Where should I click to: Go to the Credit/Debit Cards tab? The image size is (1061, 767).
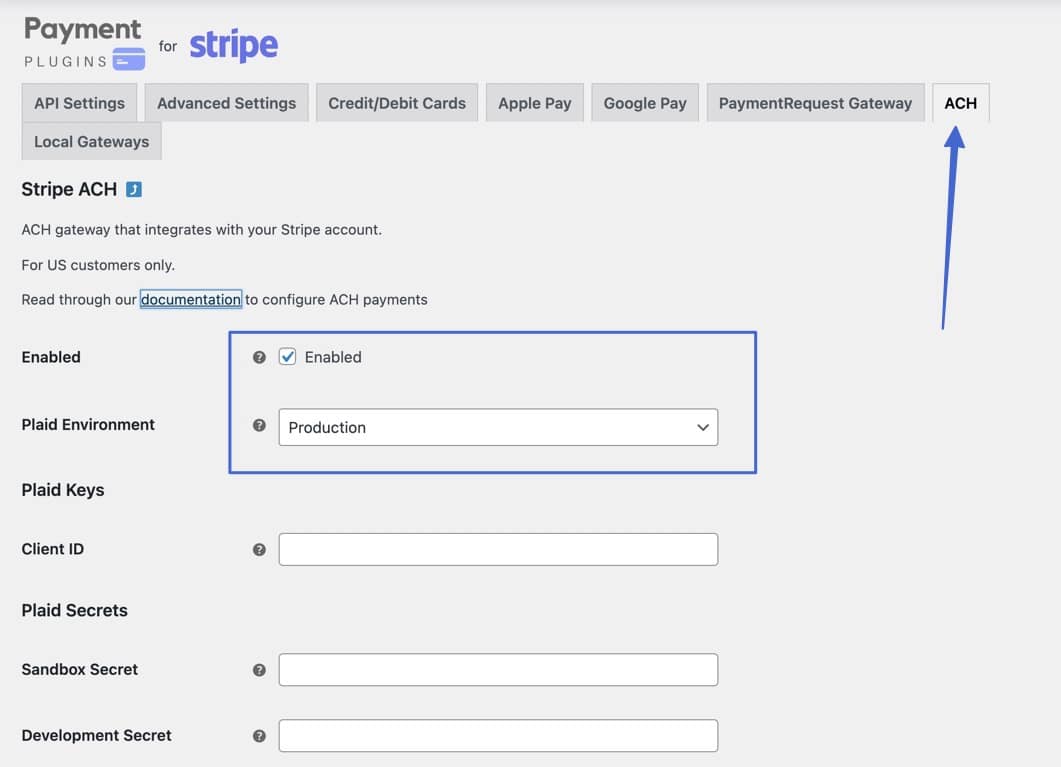tap(397, 103)
